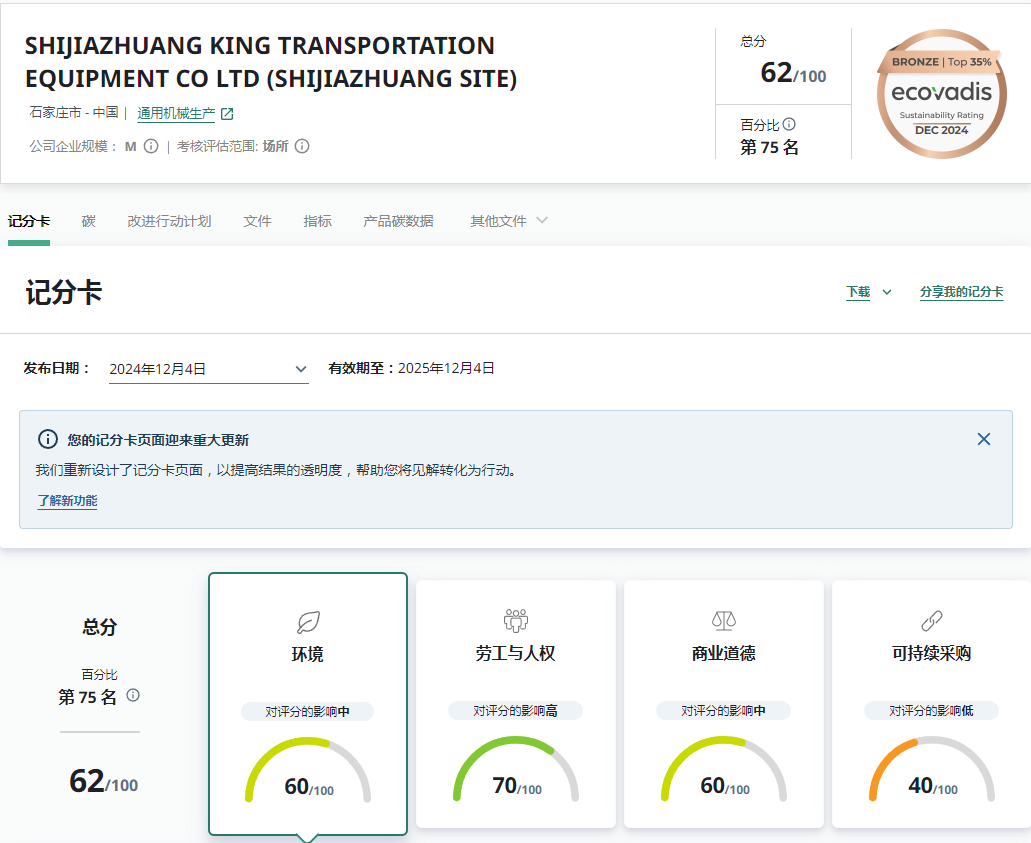The height and width of the screenshot is (843, 1031).
Task: Dismiss the scorecard update notice banner
Action: (984, 439)
